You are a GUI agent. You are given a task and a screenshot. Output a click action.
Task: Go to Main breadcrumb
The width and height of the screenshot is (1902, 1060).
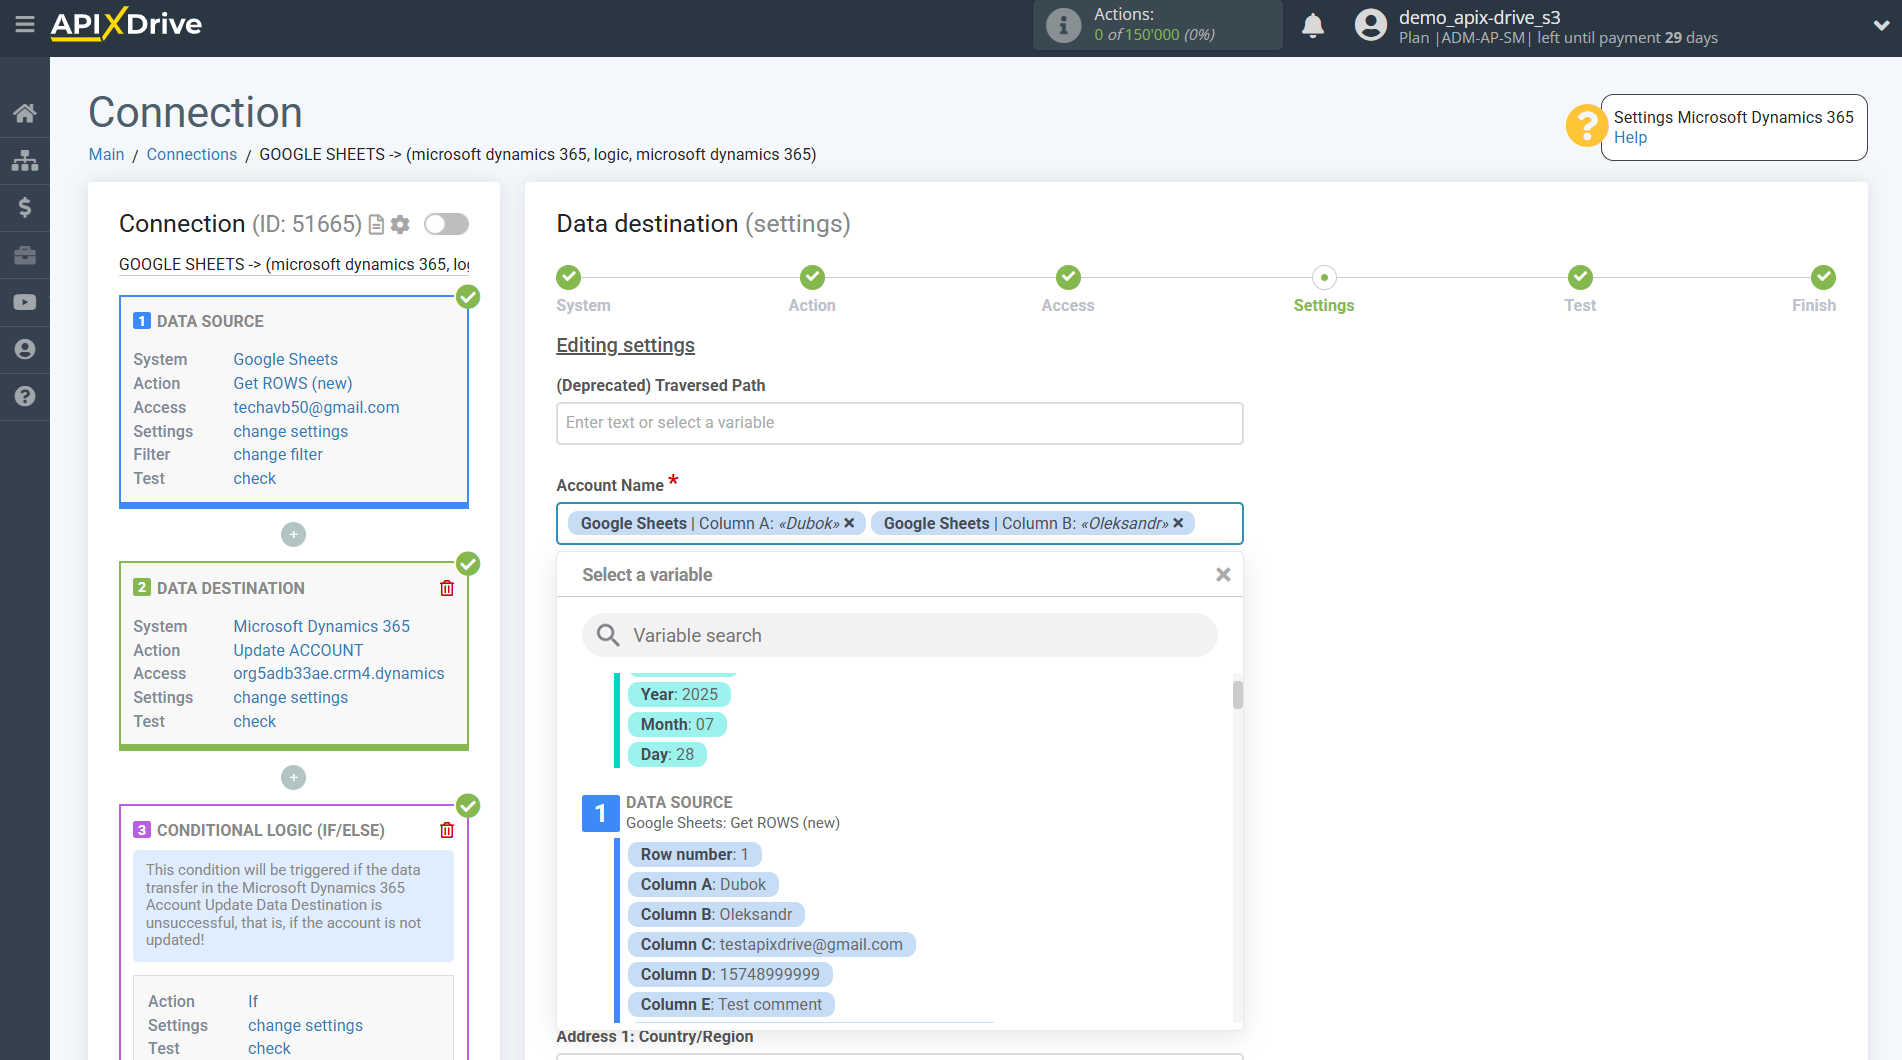106,154
